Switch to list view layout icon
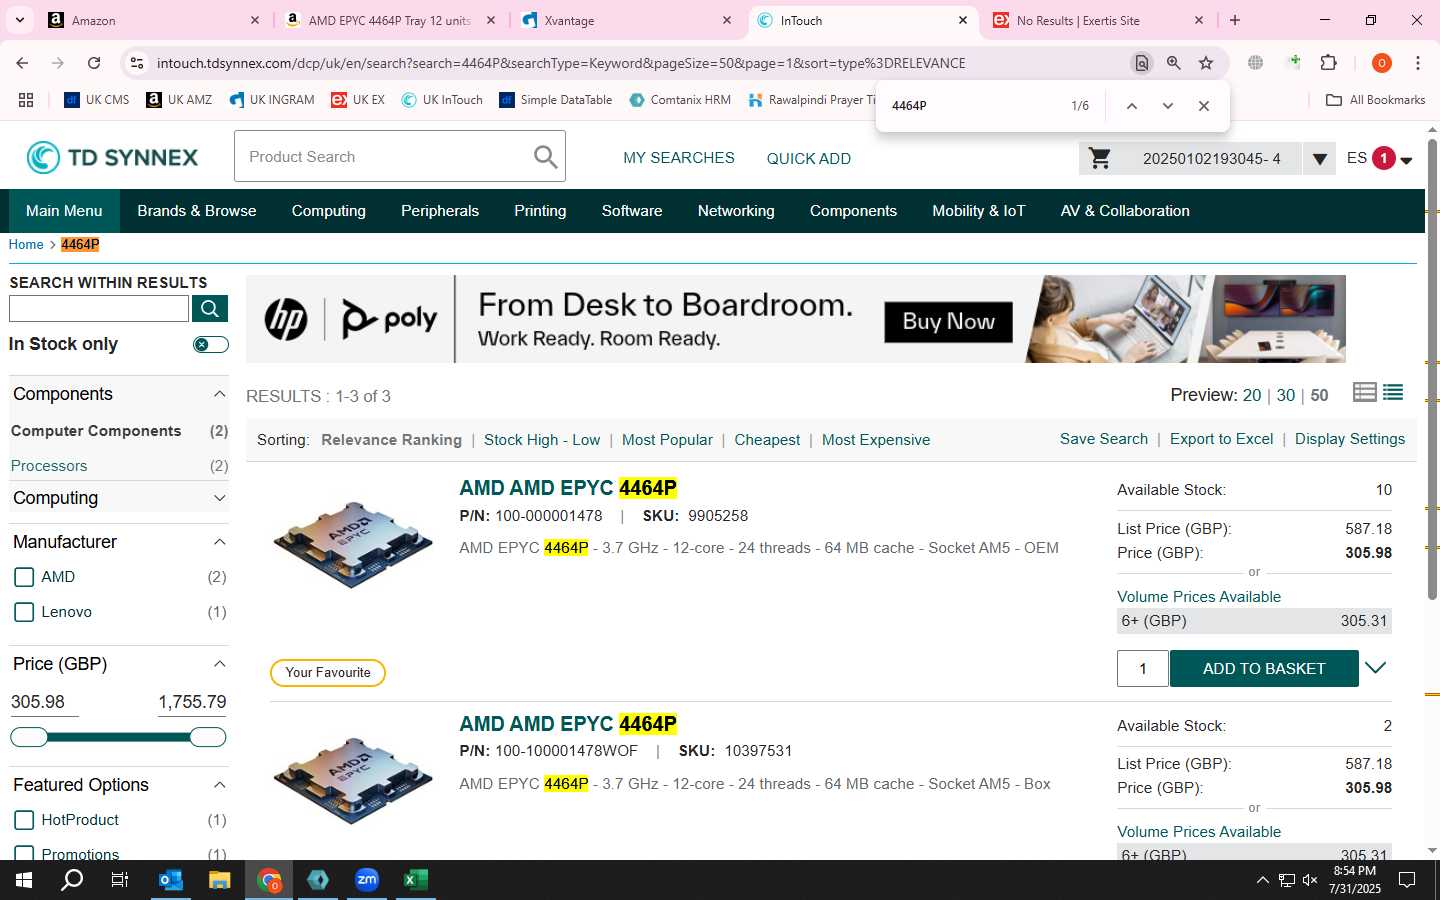The width and height of the screenshot is (1440, 900). point(1393,392)
